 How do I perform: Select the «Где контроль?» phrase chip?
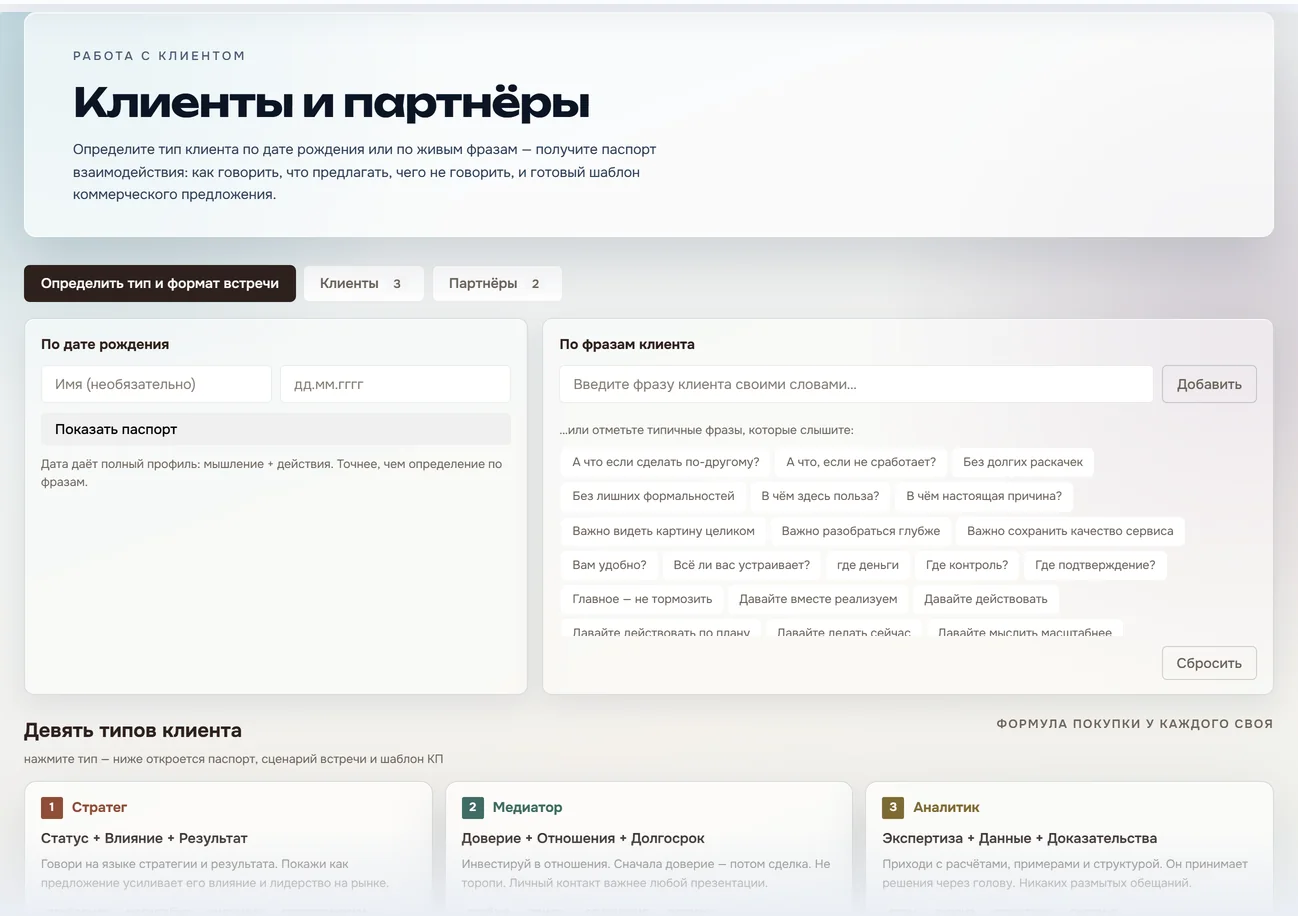pos(967,565)
